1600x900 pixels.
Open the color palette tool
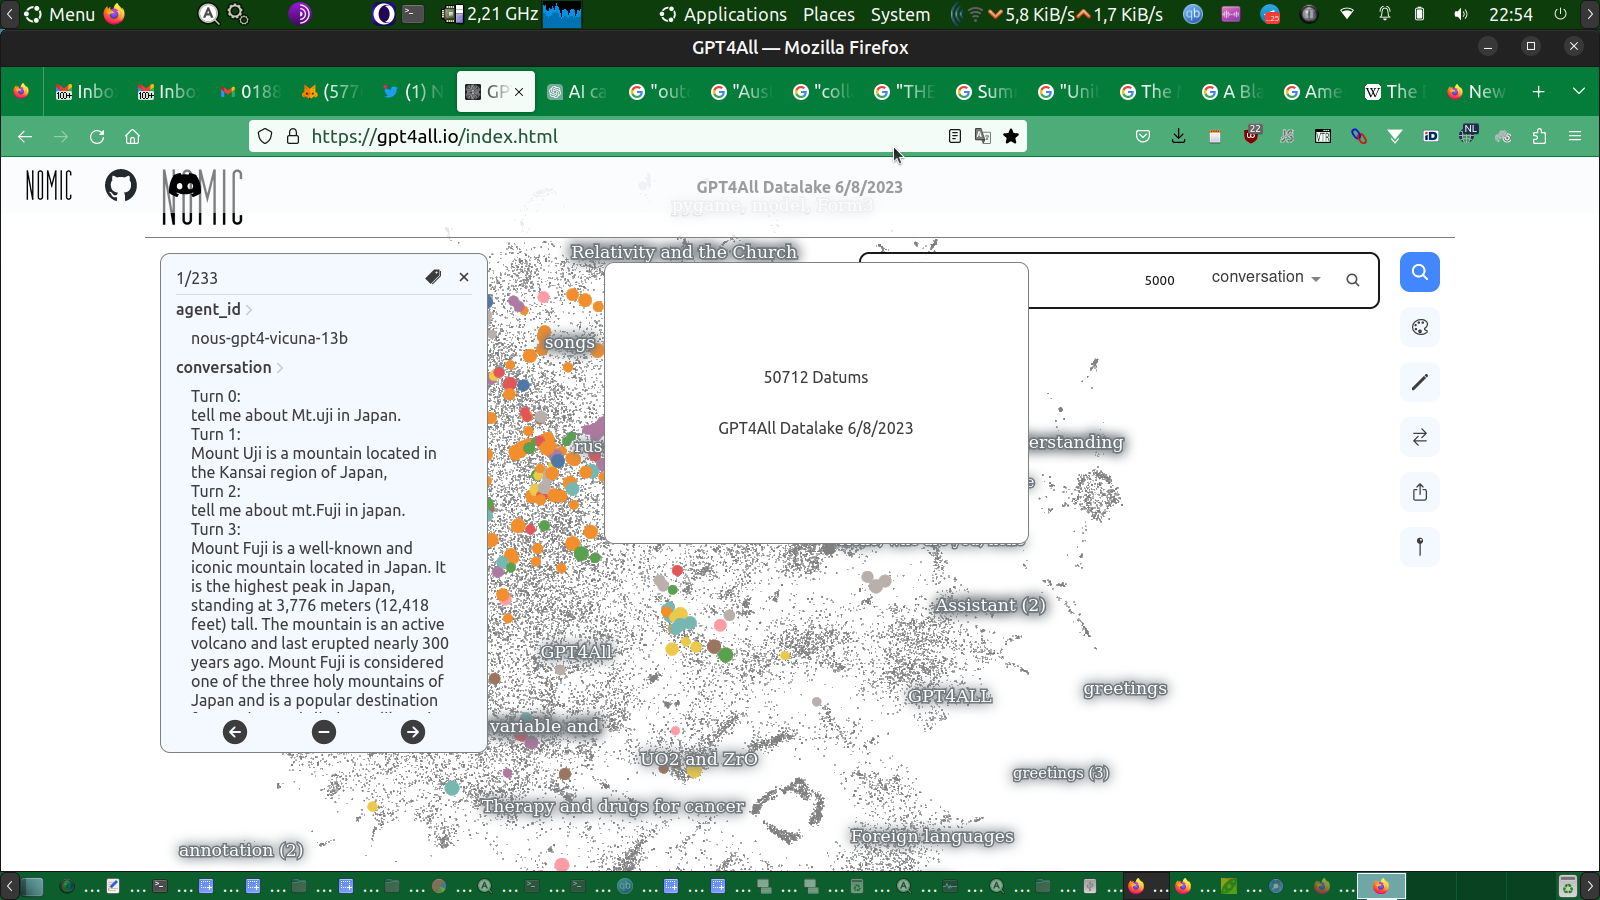coord(1420,327)
